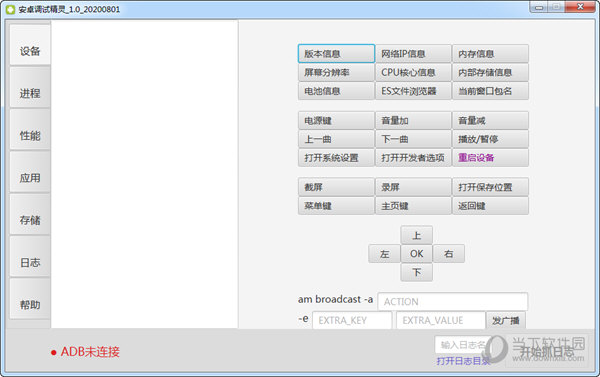The width and height of the screenshot is (600, 377).
Task: Start screen recording with 录屏
Action: coord(413,187)
